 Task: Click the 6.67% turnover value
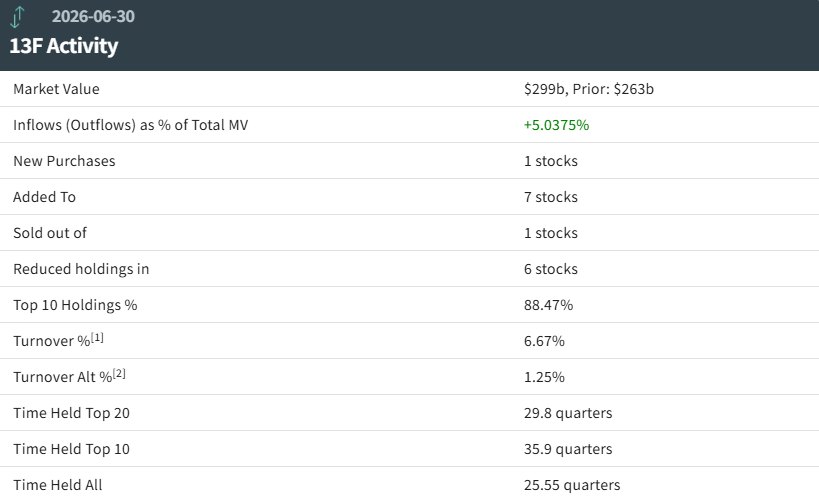tap(544, 341)
